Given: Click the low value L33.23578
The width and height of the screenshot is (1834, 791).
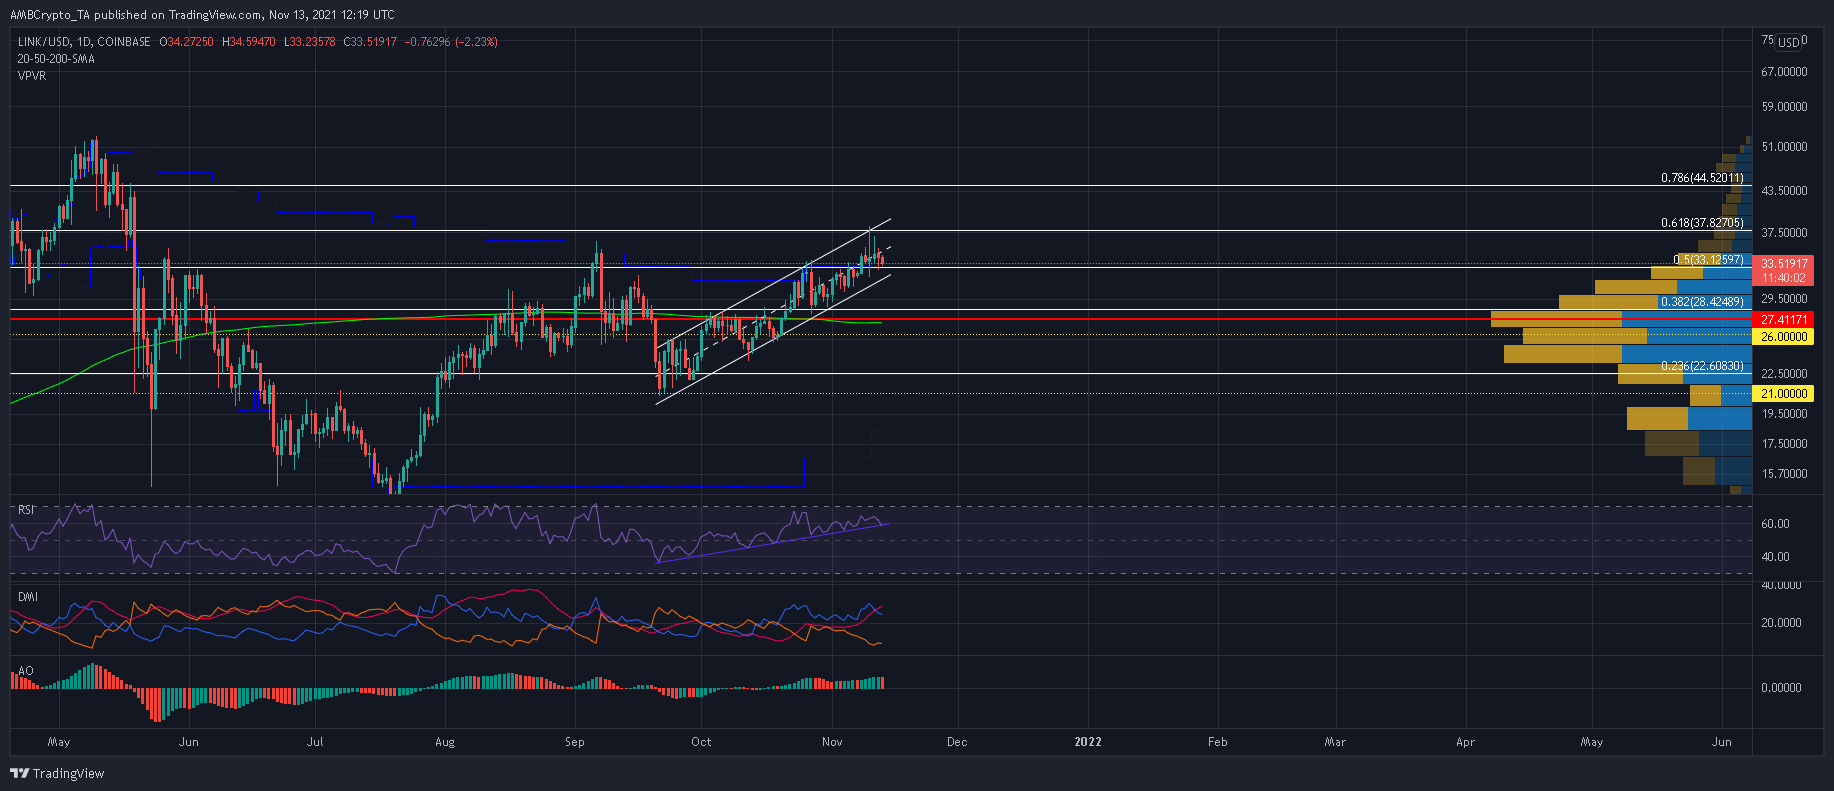Looking at the screenshot, I should tap(309, 42).
